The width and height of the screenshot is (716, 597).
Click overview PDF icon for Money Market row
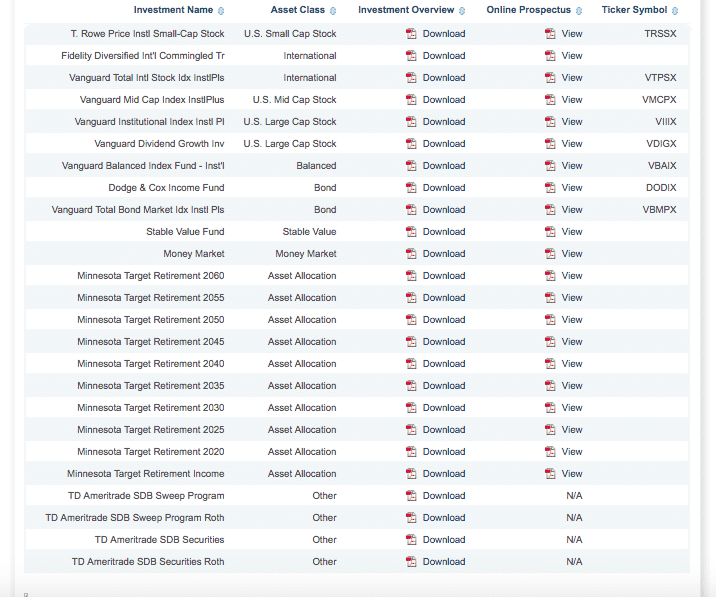click(x=411, y=254)
